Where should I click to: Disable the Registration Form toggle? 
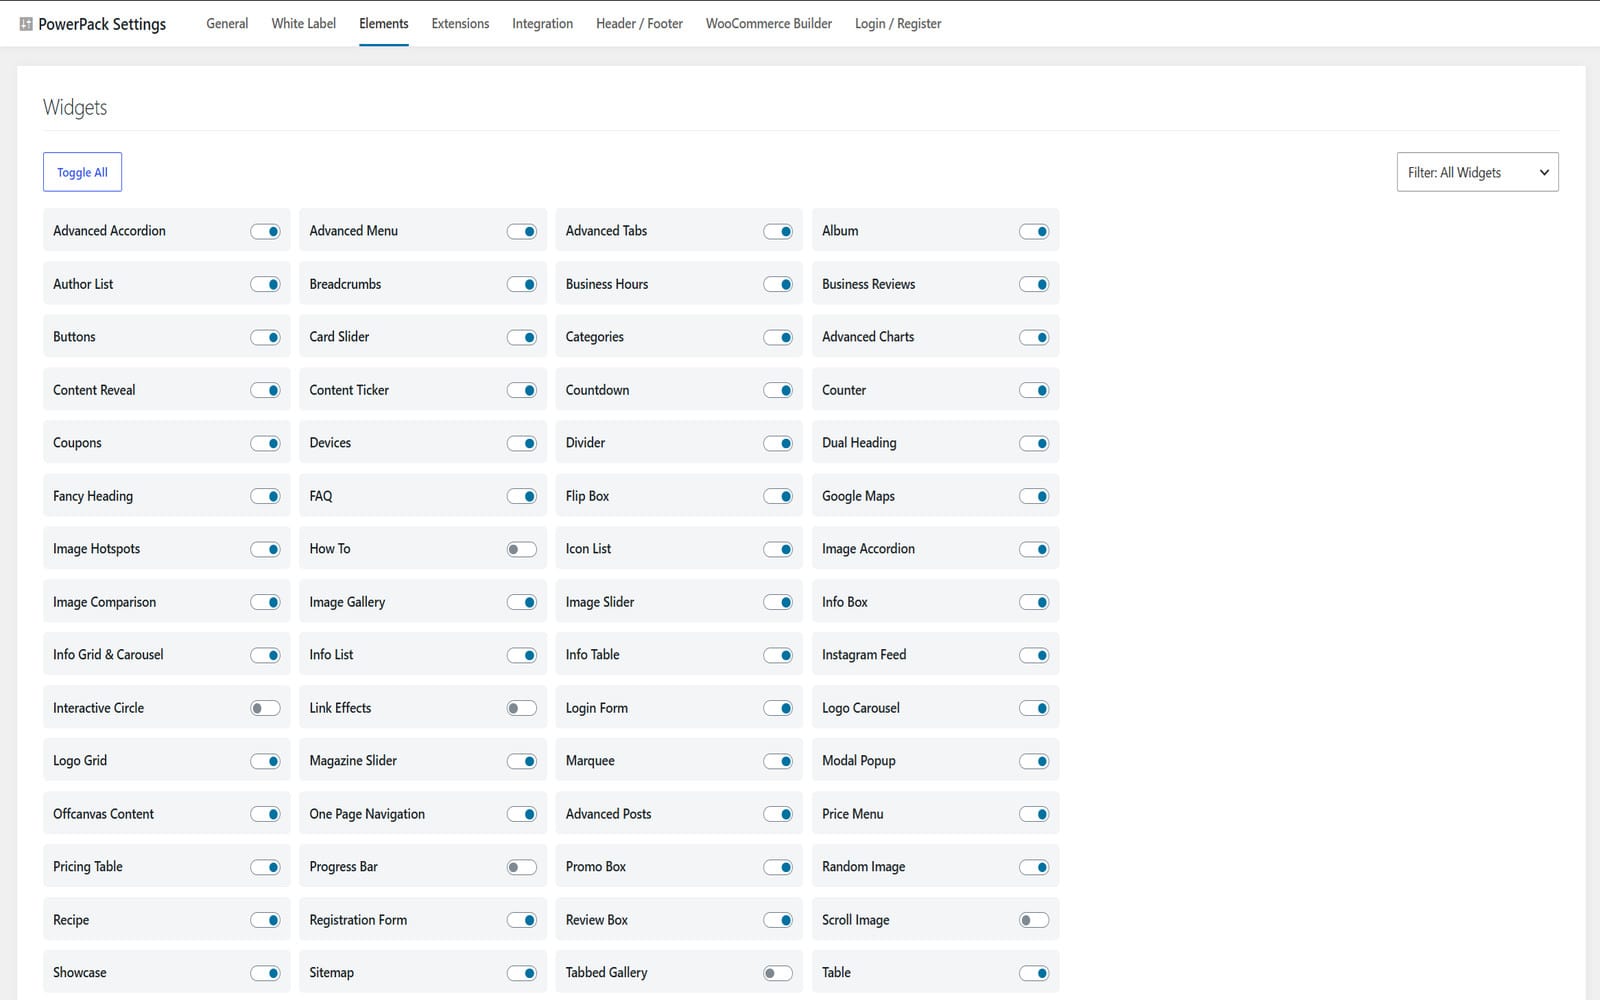coord(522,920)
